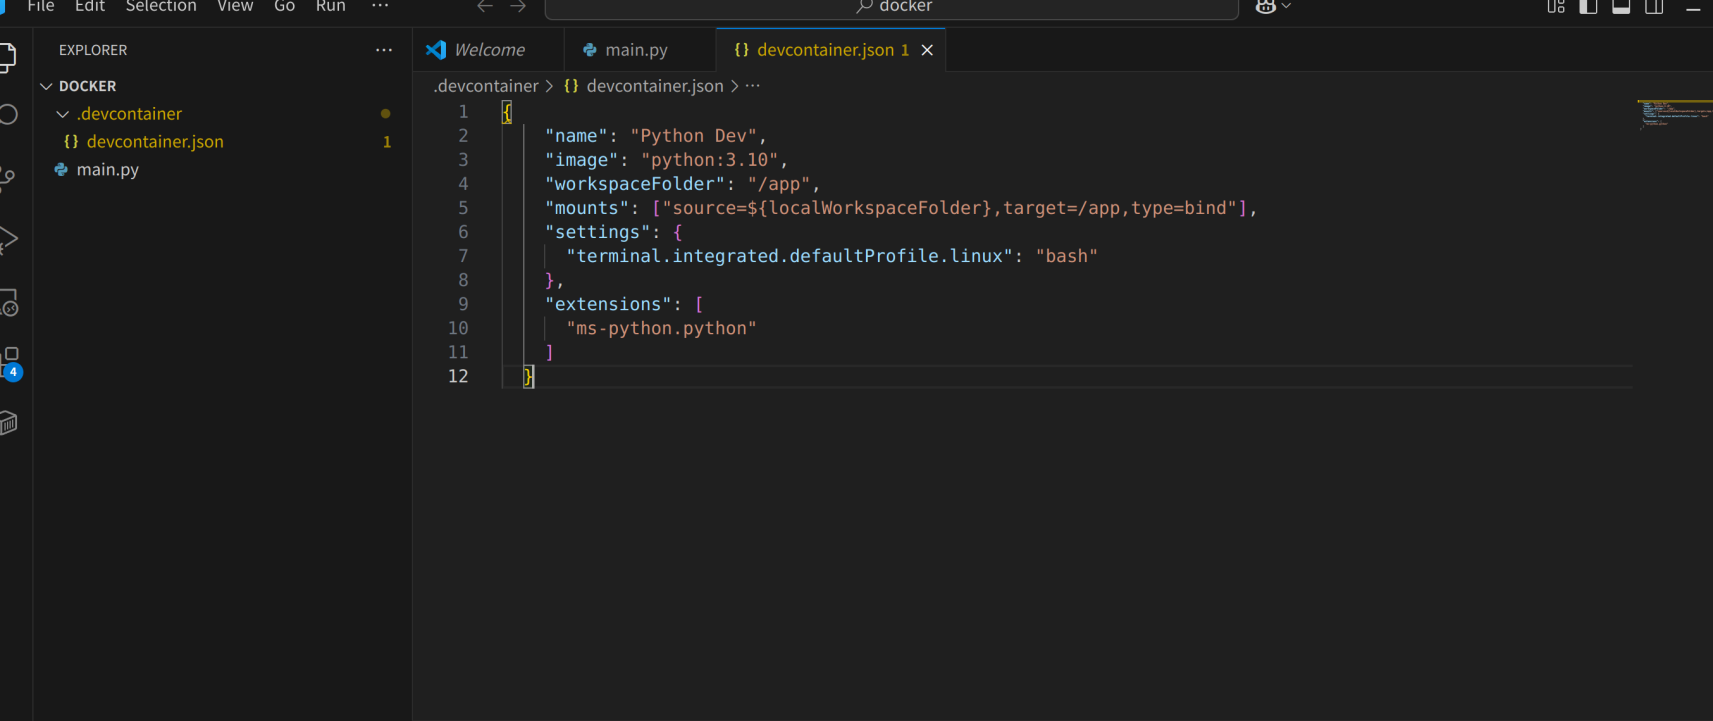Viewport: 1713px width, 721px height.
Task: Open the View menu
Action: tap(235, 7)
